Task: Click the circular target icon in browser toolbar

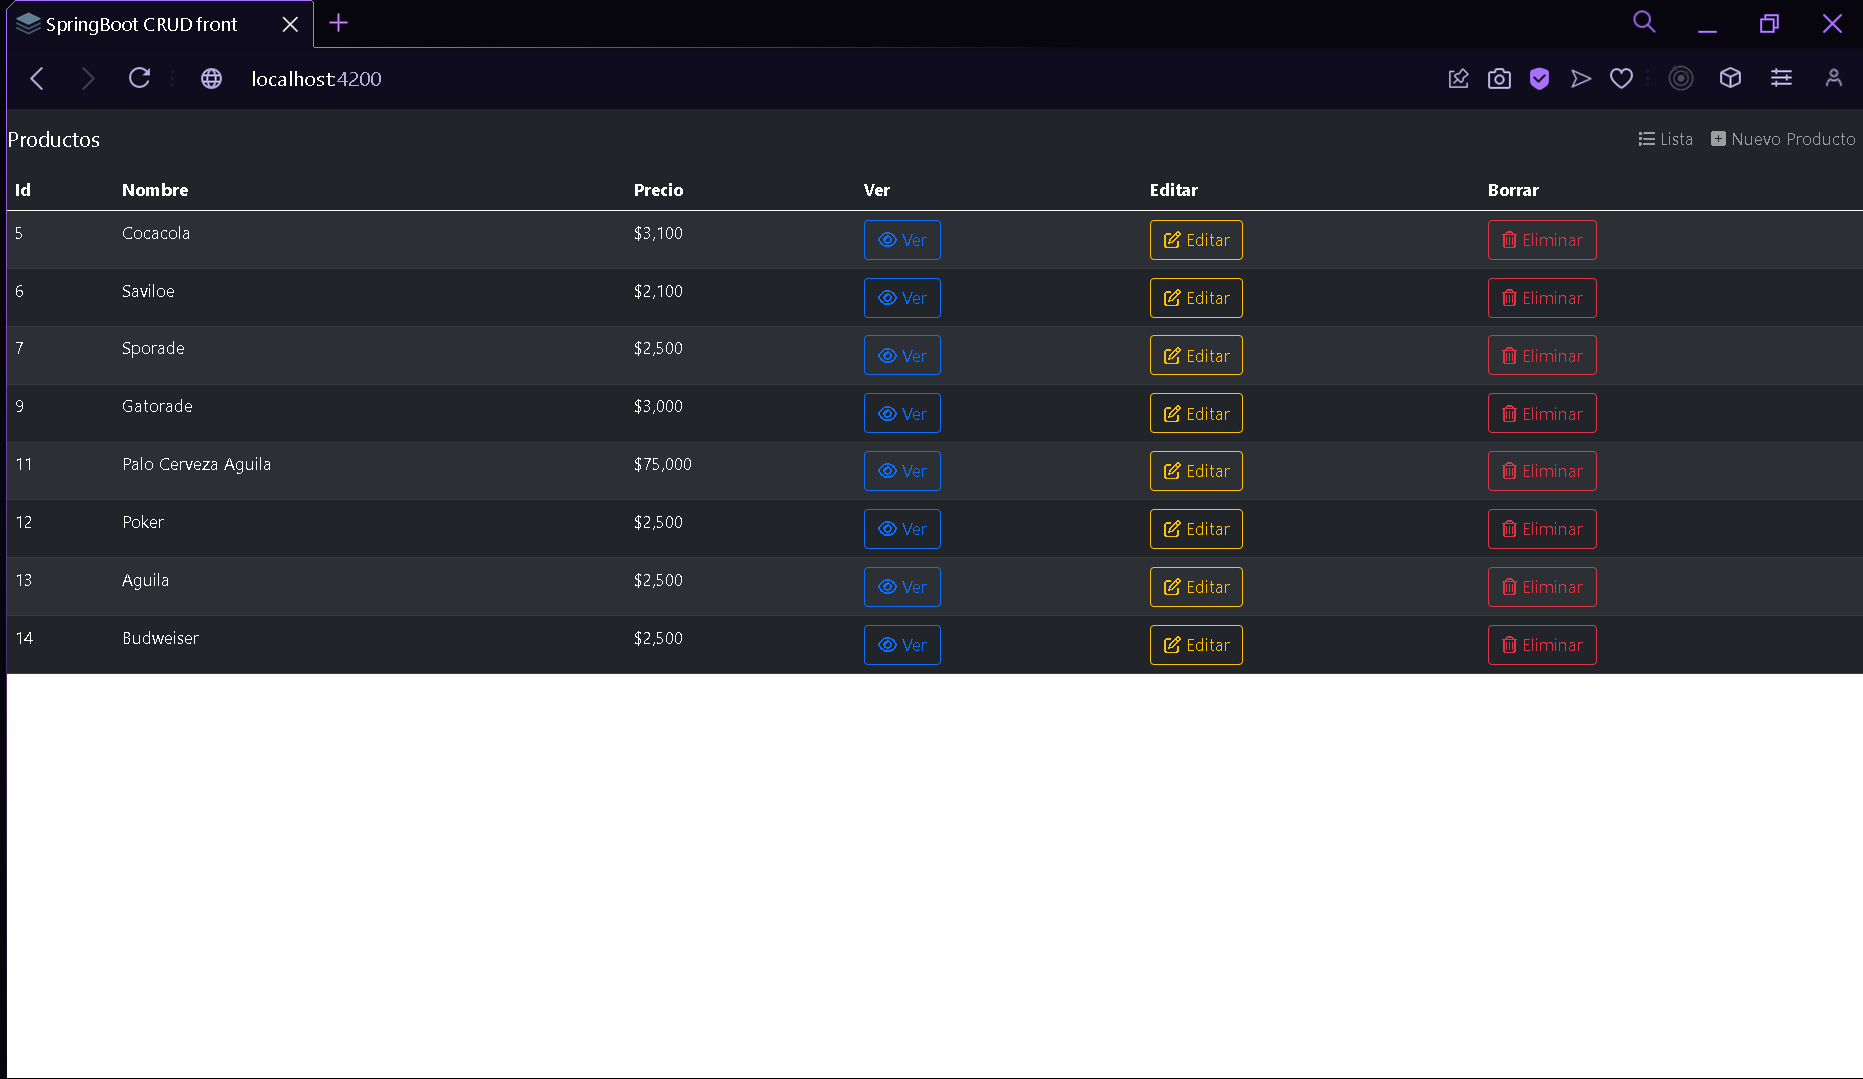Action: pos(1681,78)
